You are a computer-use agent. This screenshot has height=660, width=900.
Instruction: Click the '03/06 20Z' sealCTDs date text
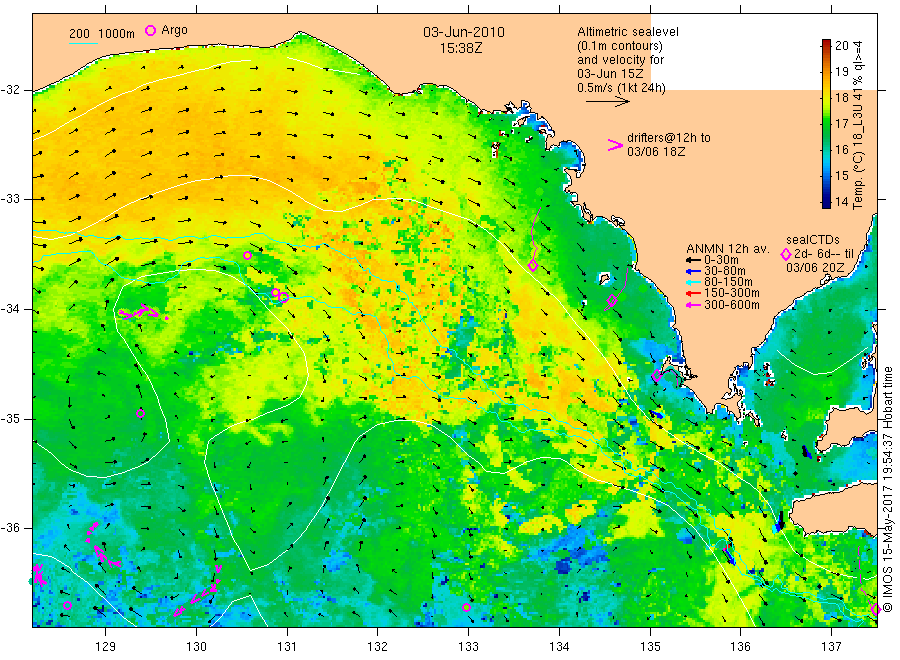[x=815, y=268]
